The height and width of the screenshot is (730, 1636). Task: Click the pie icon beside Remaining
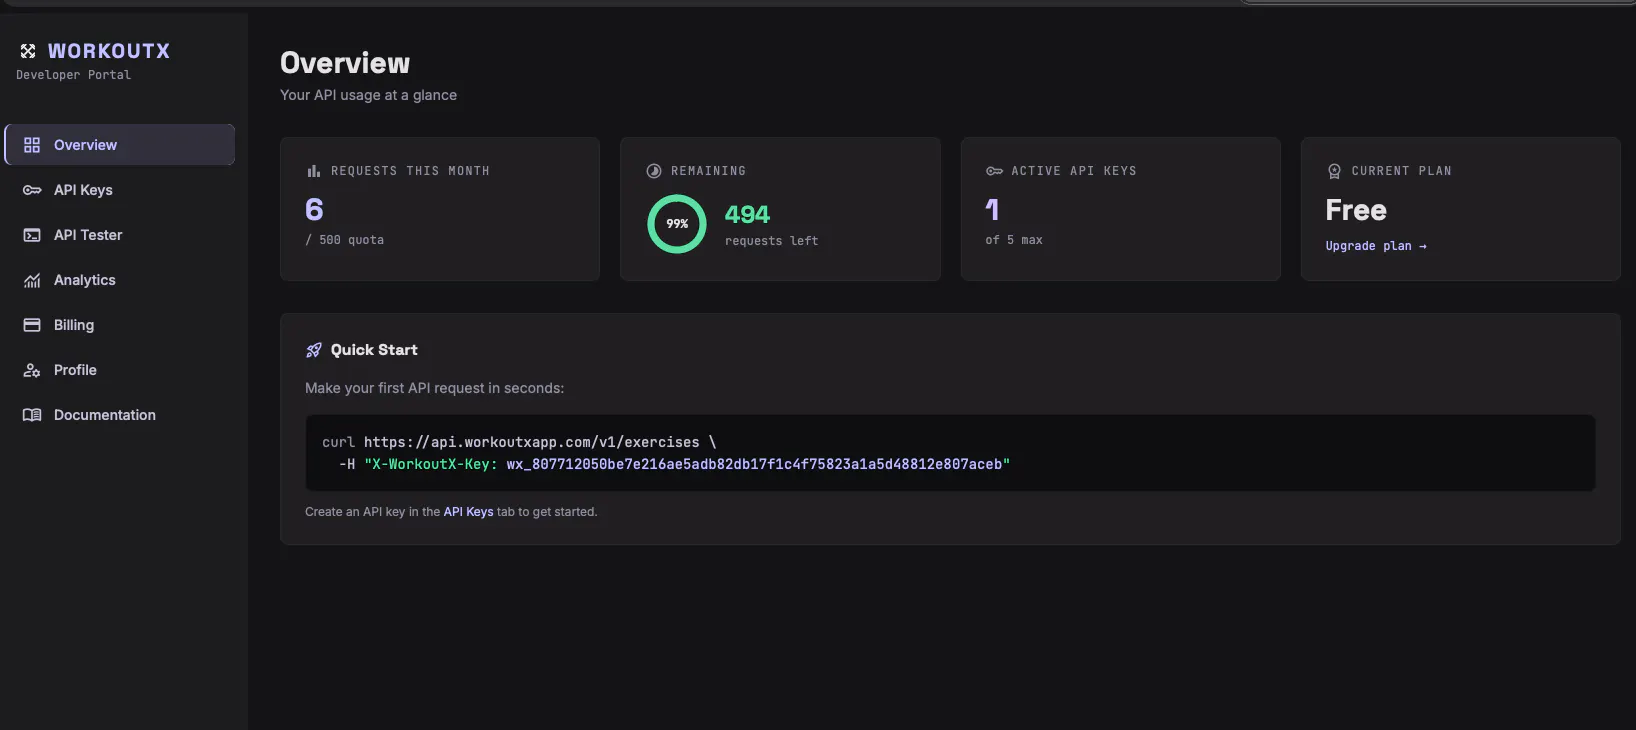click(654, 171)
